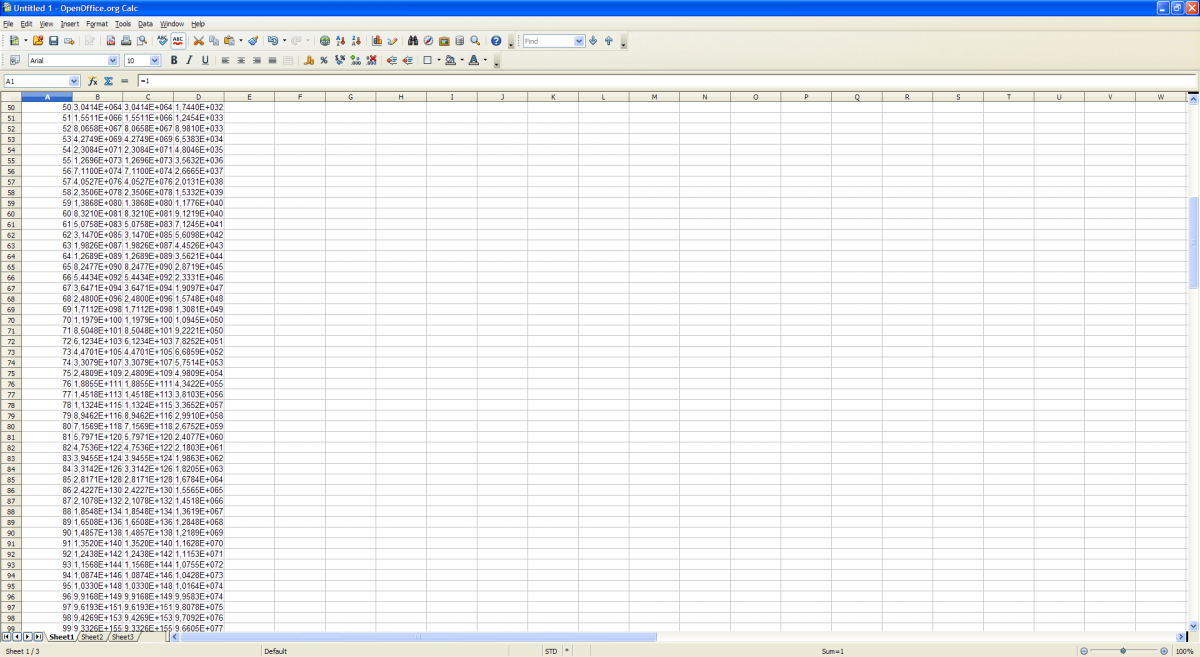Export directly as PDF icon

pos(110,41)
